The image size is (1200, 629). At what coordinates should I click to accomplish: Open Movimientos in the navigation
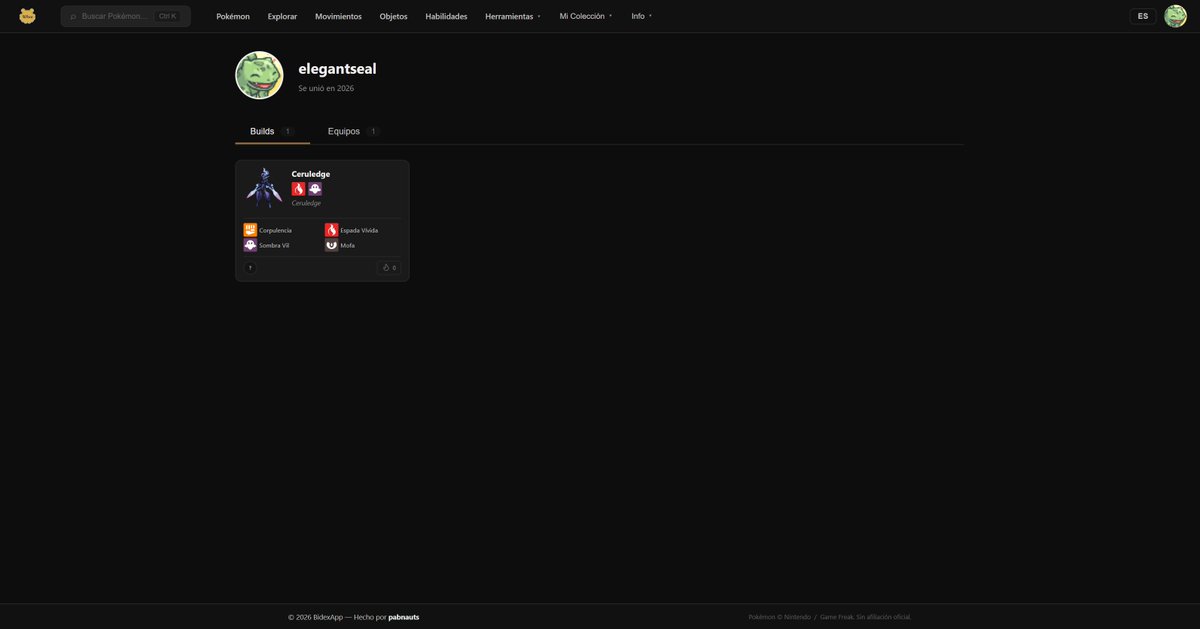click(x=338, y=16)
